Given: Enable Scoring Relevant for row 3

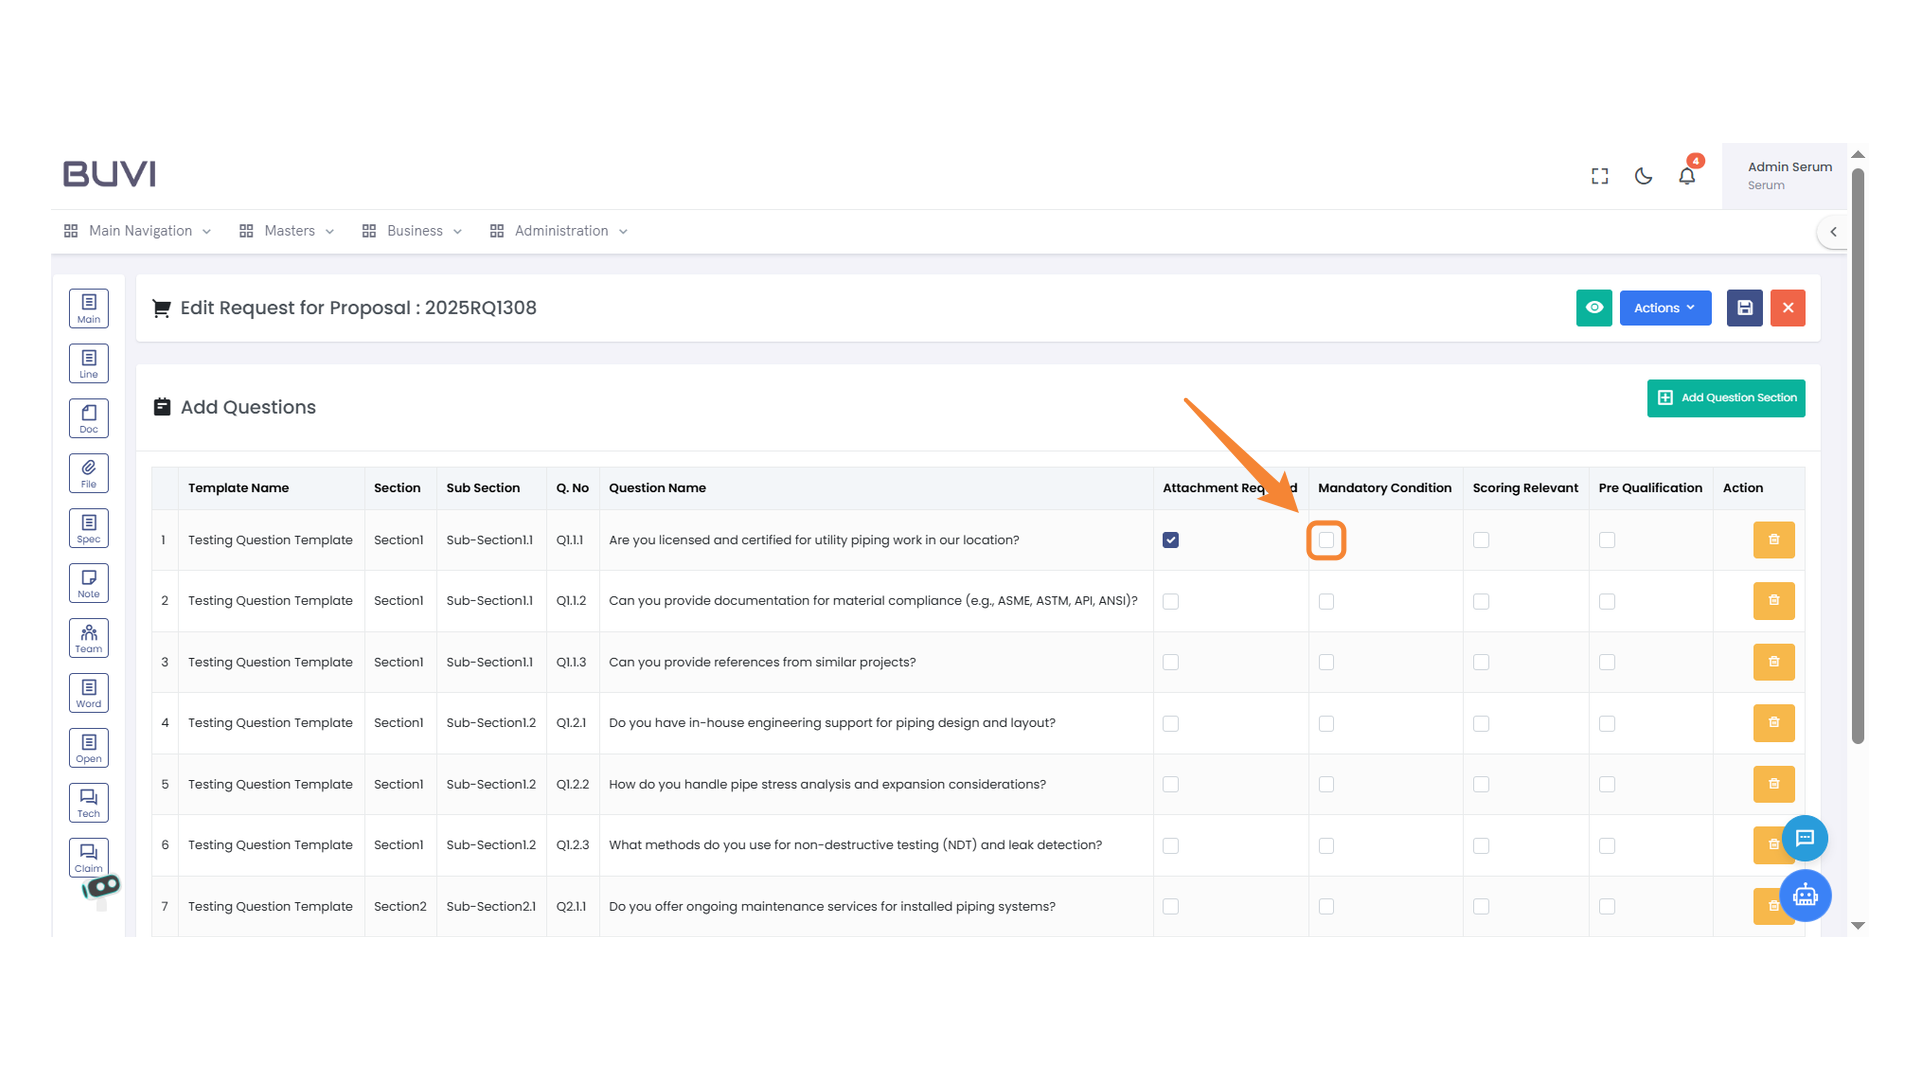Looking at the screenshot, I should coord(1481,662).
